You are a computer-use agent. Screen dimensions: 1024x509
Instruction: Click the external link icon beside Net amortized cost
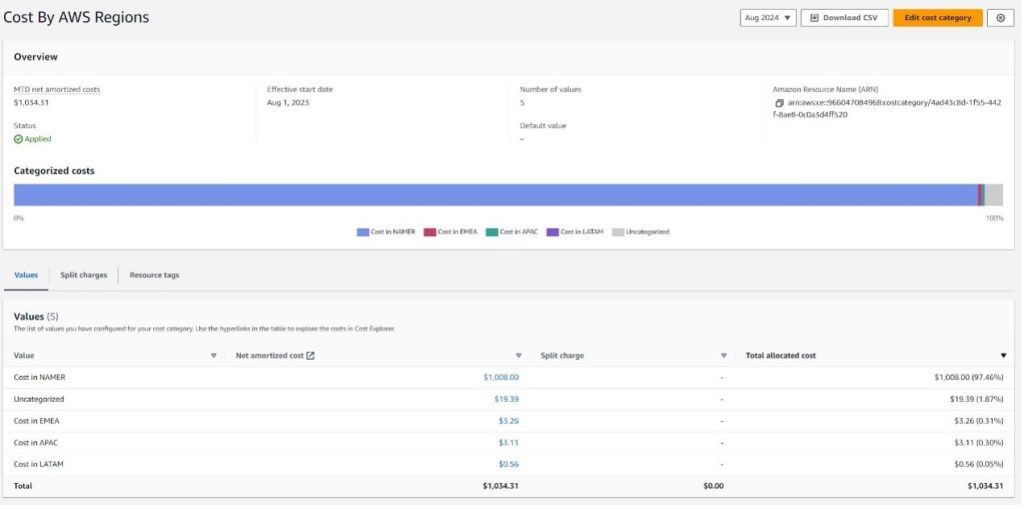coord(310,355)
